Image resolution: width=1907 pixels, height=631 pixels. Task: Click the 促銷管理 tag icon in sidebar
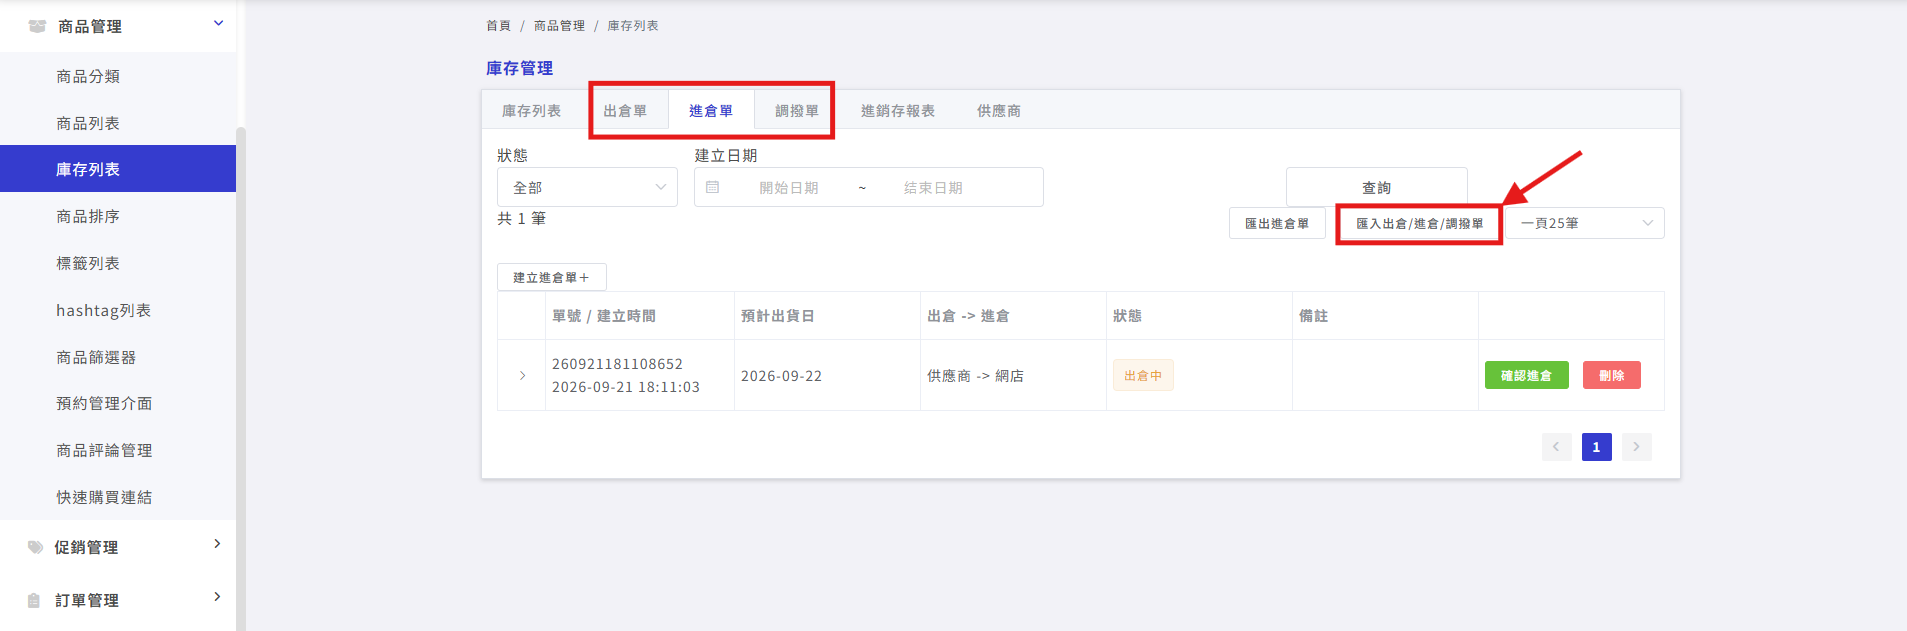click(35, 547)
